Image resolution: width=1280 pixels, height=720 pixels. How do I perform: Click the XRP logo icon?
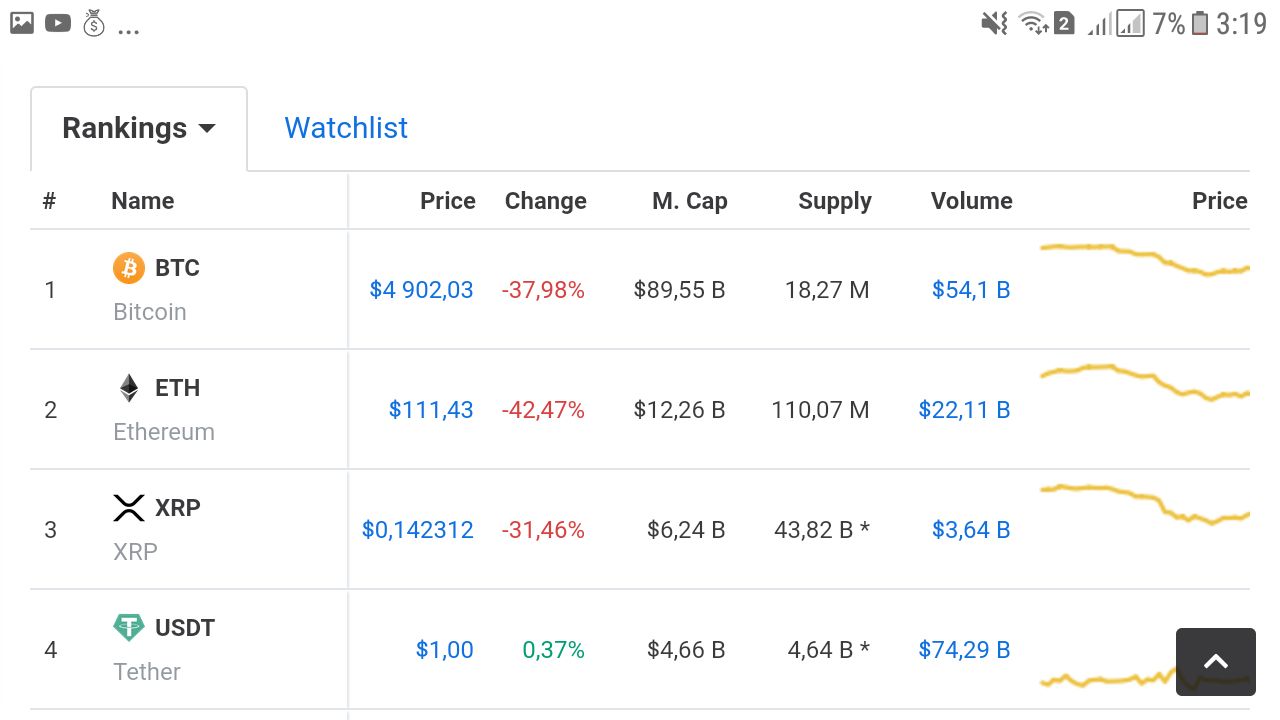pos(129,508)
